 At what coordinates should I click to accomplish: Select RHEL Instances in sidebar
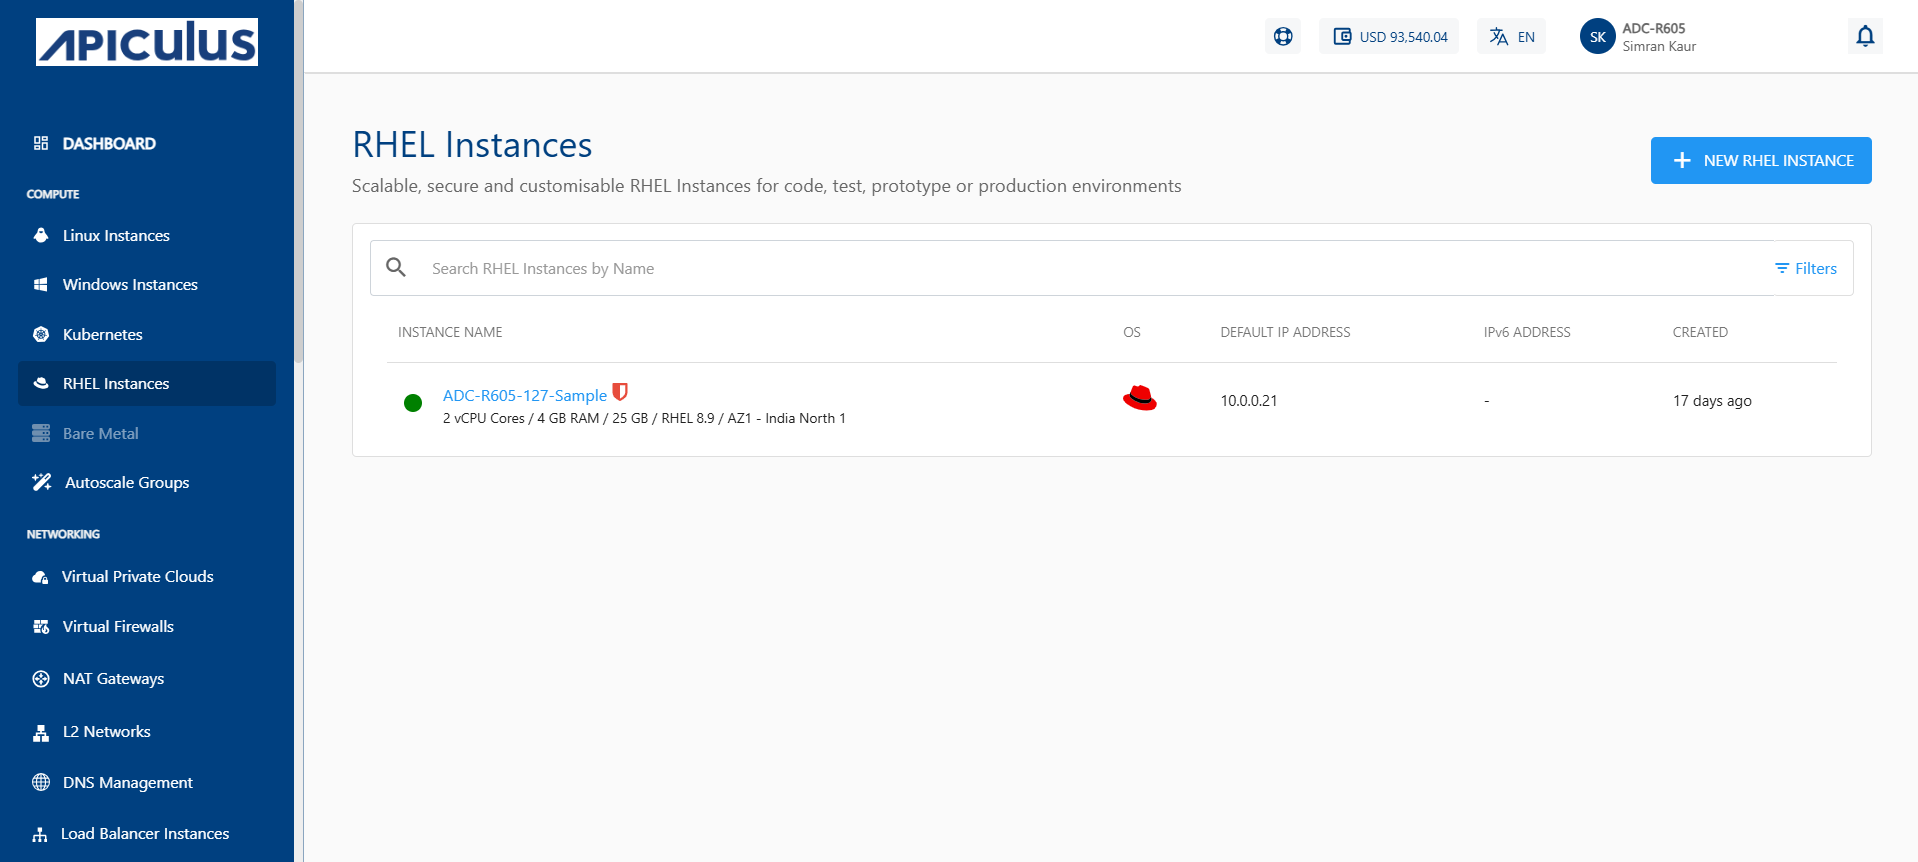point(147,384)
